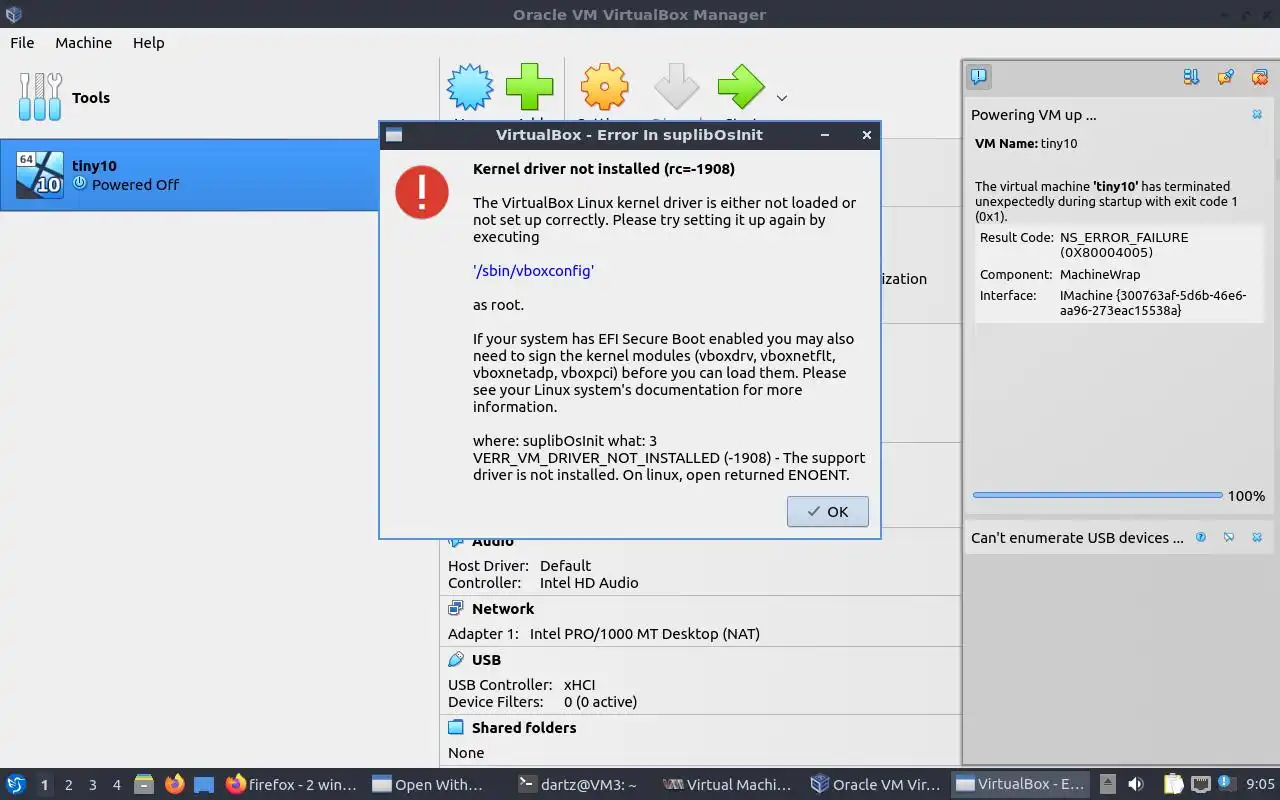This screenshot has width=1280, height=800.
Task: Click the show desktop icon in the taskbar
Action: click(x=204, y=785)
